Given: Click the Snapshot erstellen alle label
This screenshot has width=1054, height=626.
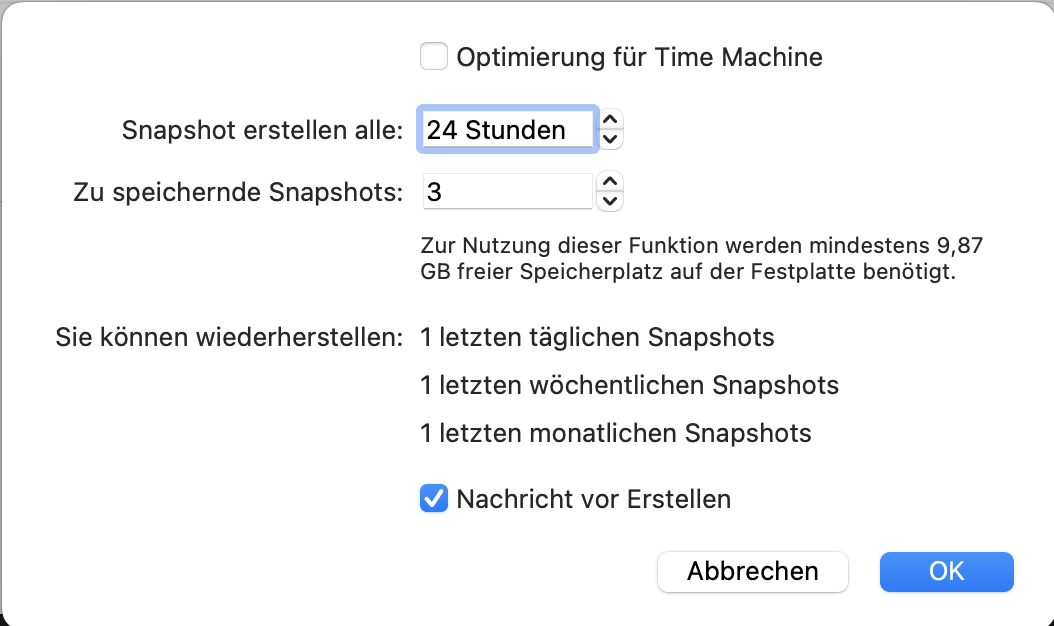Looking at the screenshot, I should 262,130.
